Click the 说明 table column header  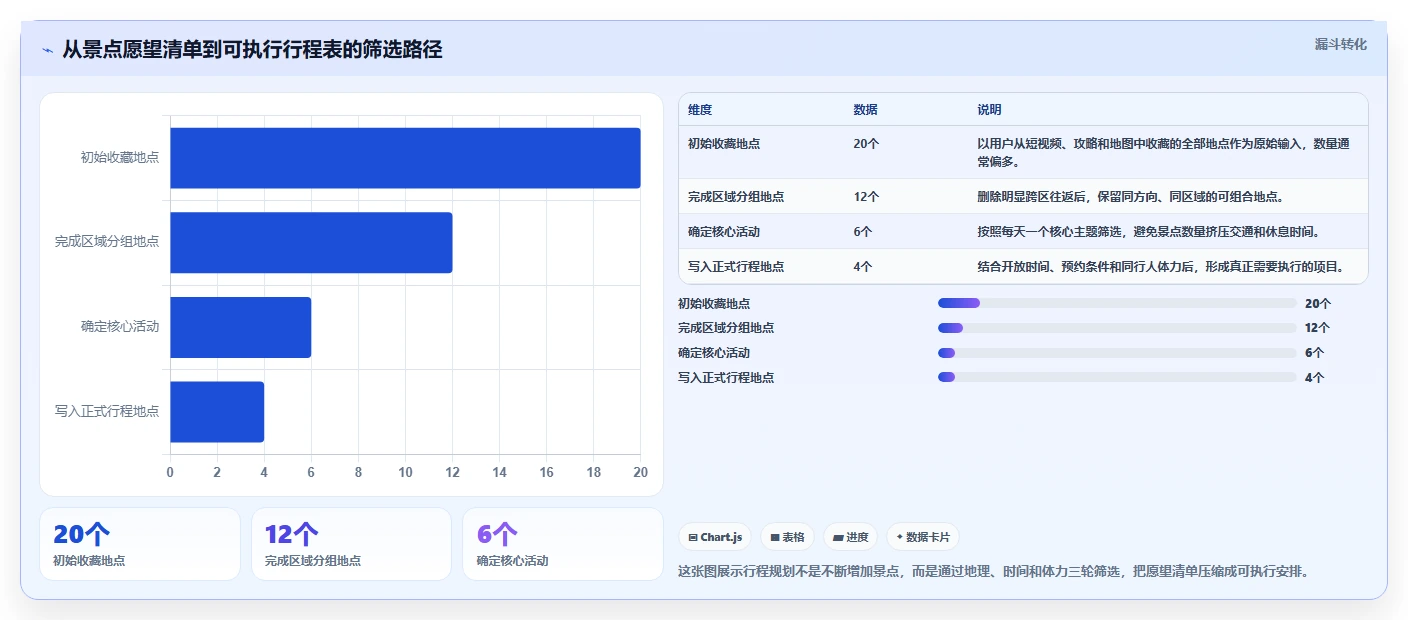(x=990, y=110)
